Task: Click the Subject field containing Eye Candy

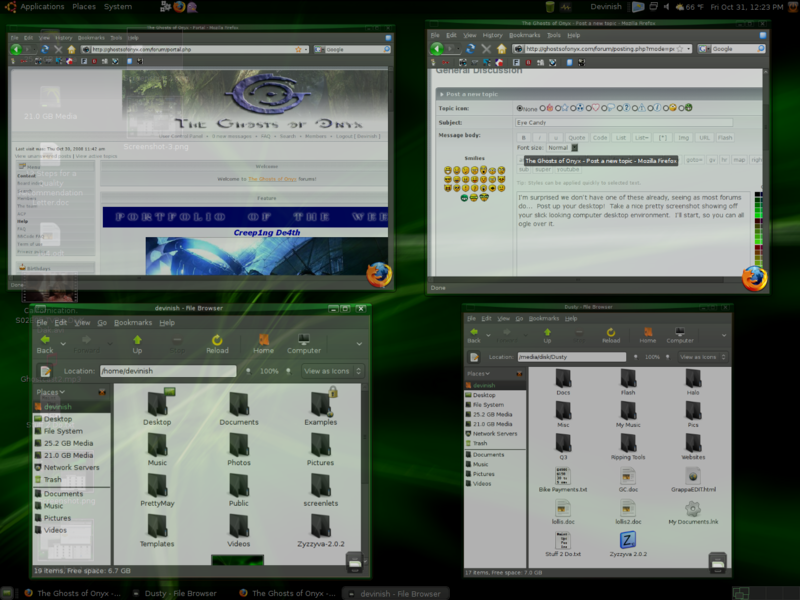Action: pyautogui.click(x=623, y=123)
